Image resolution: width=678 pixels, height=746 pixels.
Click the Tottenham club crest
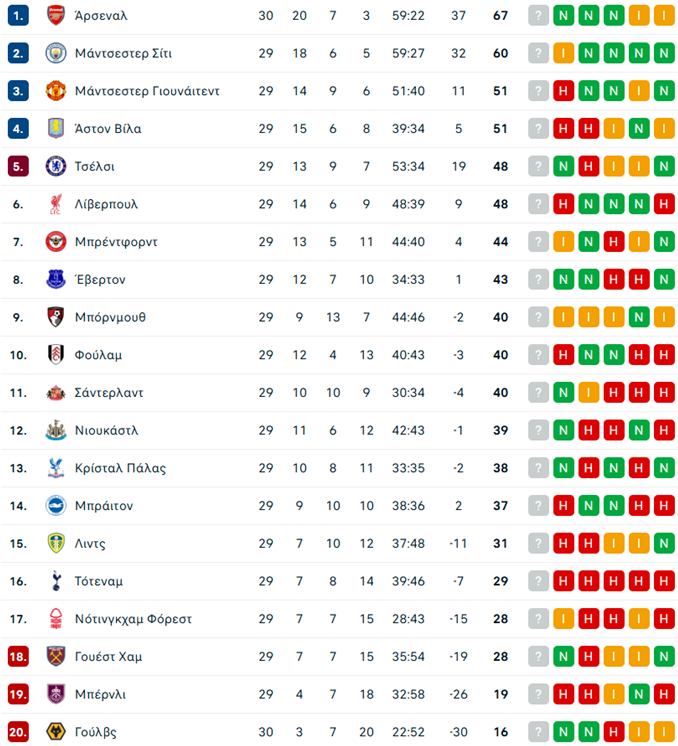pyautogui.click(x=55, y=581)
